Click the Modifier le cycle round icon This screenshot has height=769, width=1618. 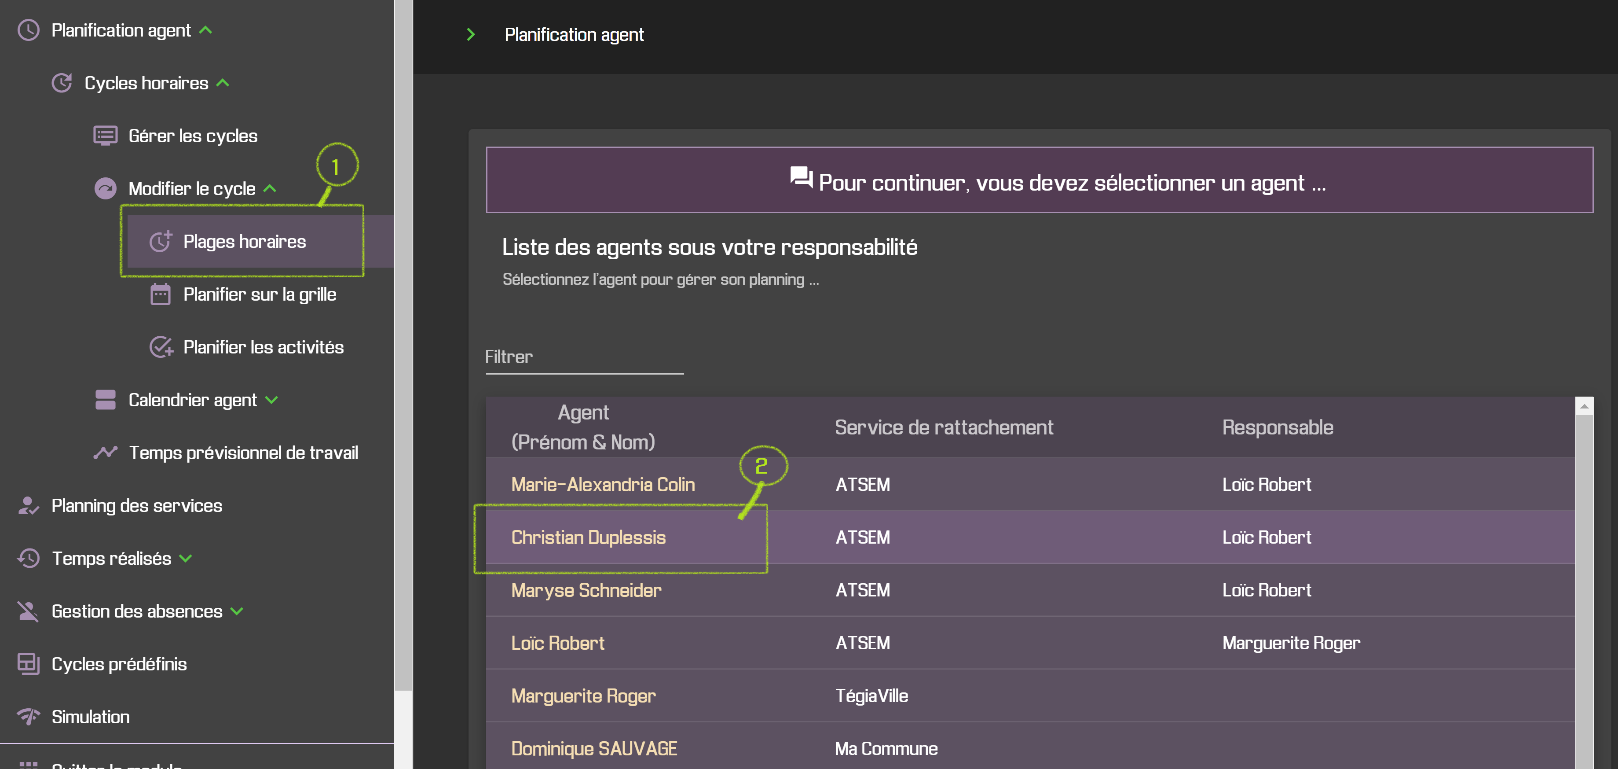pyautogui.click(x=105, y=189)
